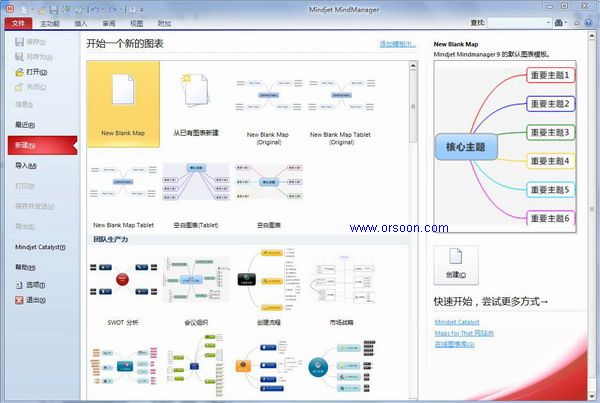Click the 打开 yellow folder icon
Image resolution: width=600 pixels, height=403 pixels.
click(x=19, y=72)
